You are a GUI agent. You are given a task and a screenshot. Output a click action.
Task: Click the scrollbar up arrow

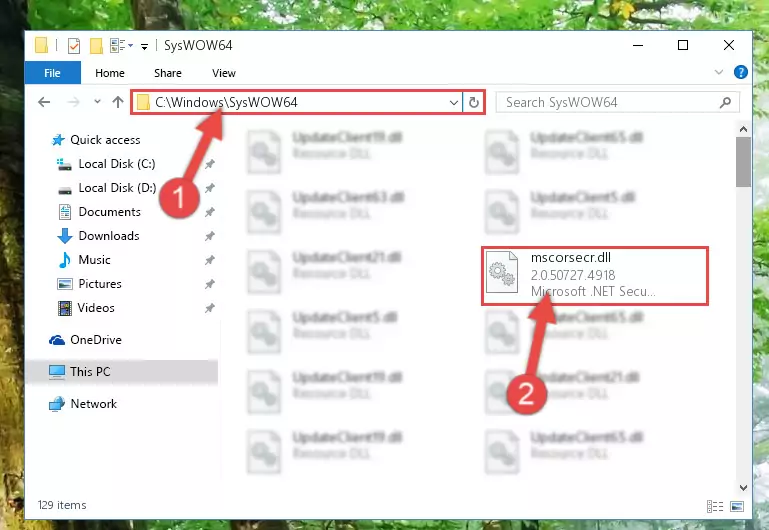point(743,129)
